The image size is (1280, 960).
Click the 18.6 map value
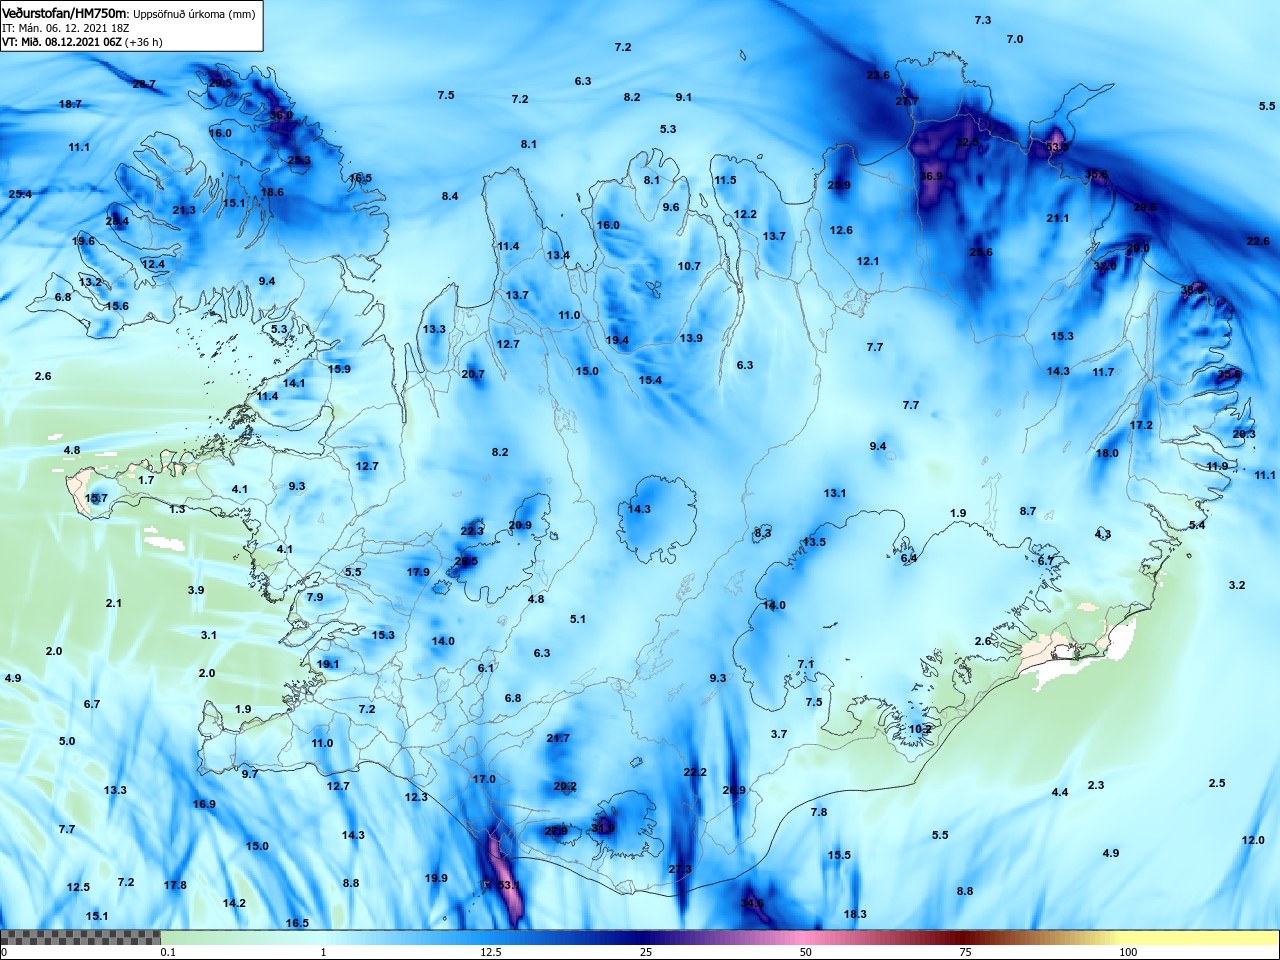click(272, 192)
